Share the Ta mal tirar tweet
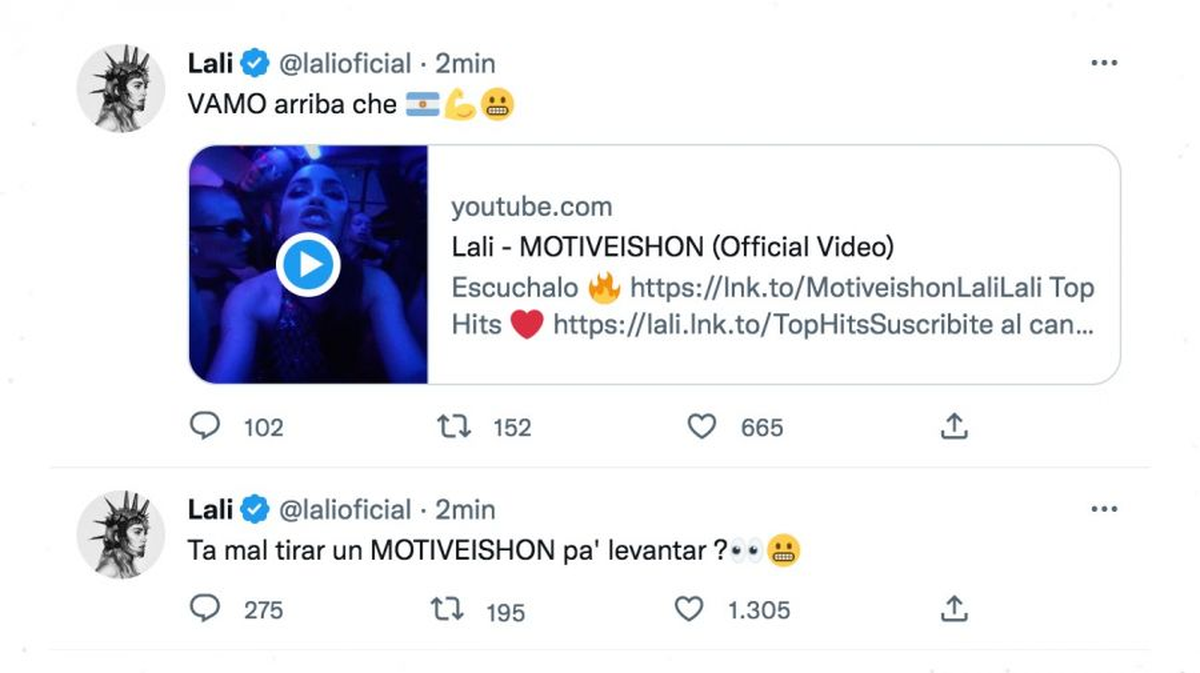This screenshot has width=1200, height=673. (954, 608)
